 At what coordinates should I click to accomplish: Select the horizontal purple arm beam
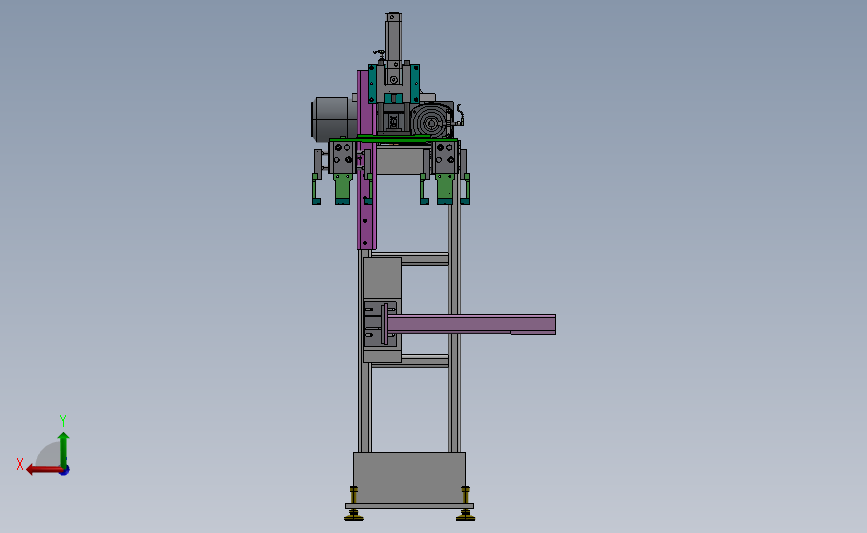471,325
